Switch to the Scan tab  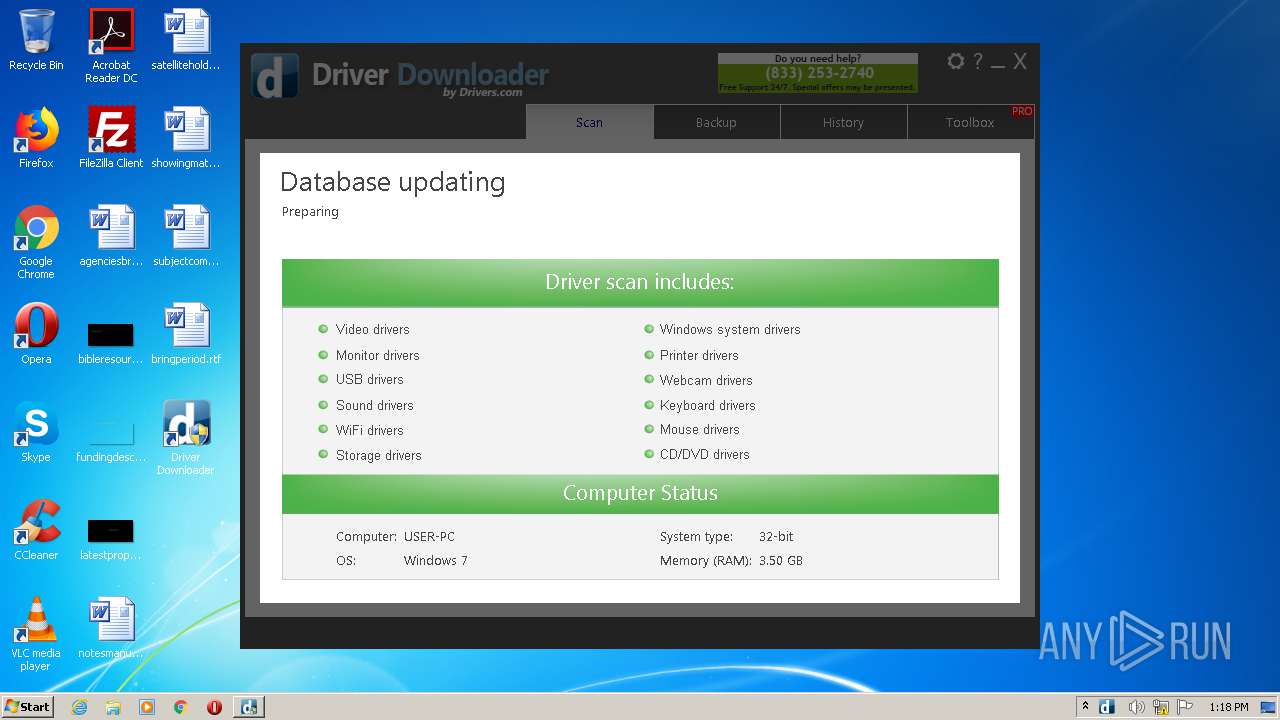tap(590, 122)
